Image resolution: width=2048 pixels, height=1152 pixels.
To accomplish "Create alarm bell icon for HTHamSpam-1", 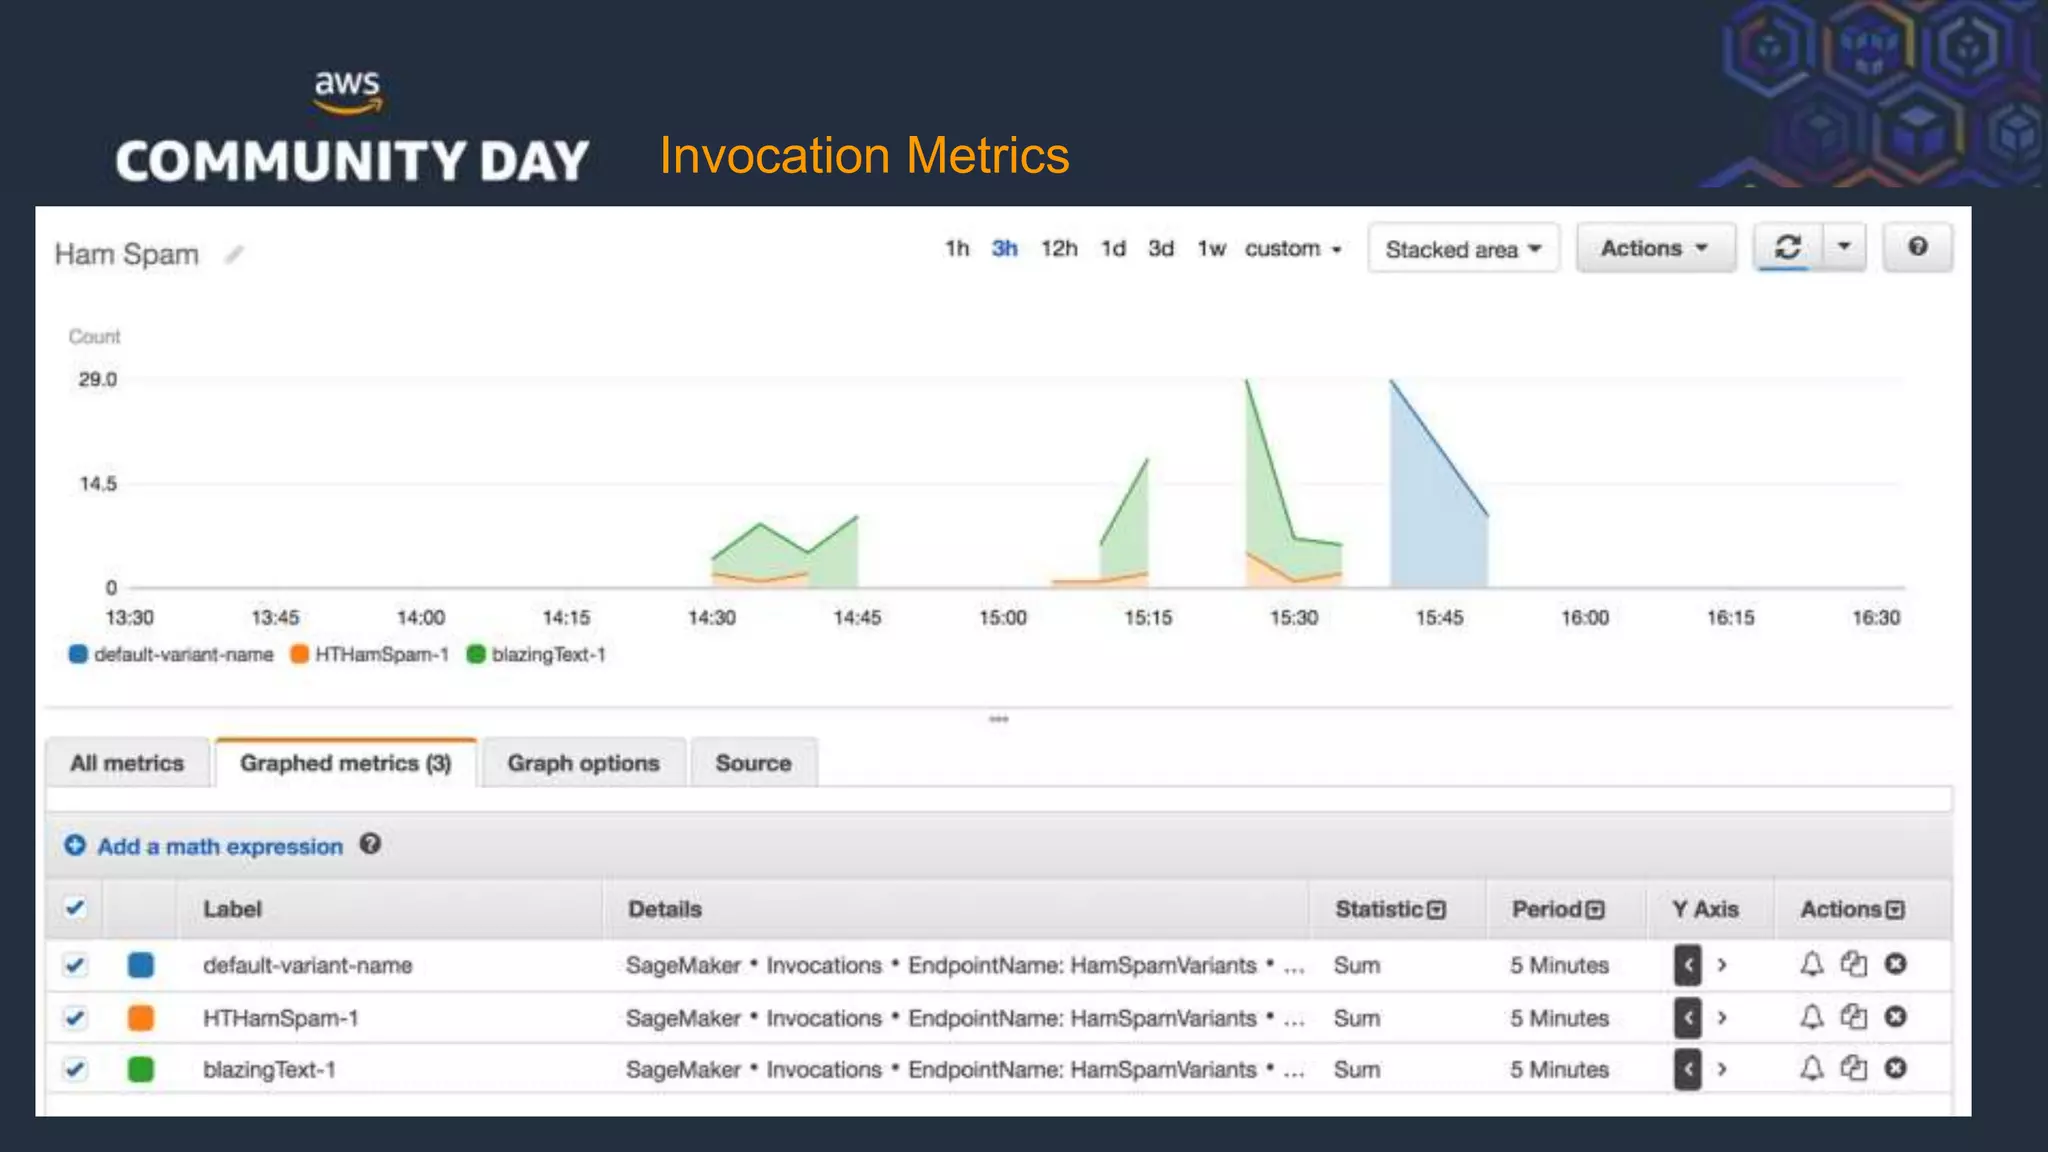I will (x=1811, y=1017).
